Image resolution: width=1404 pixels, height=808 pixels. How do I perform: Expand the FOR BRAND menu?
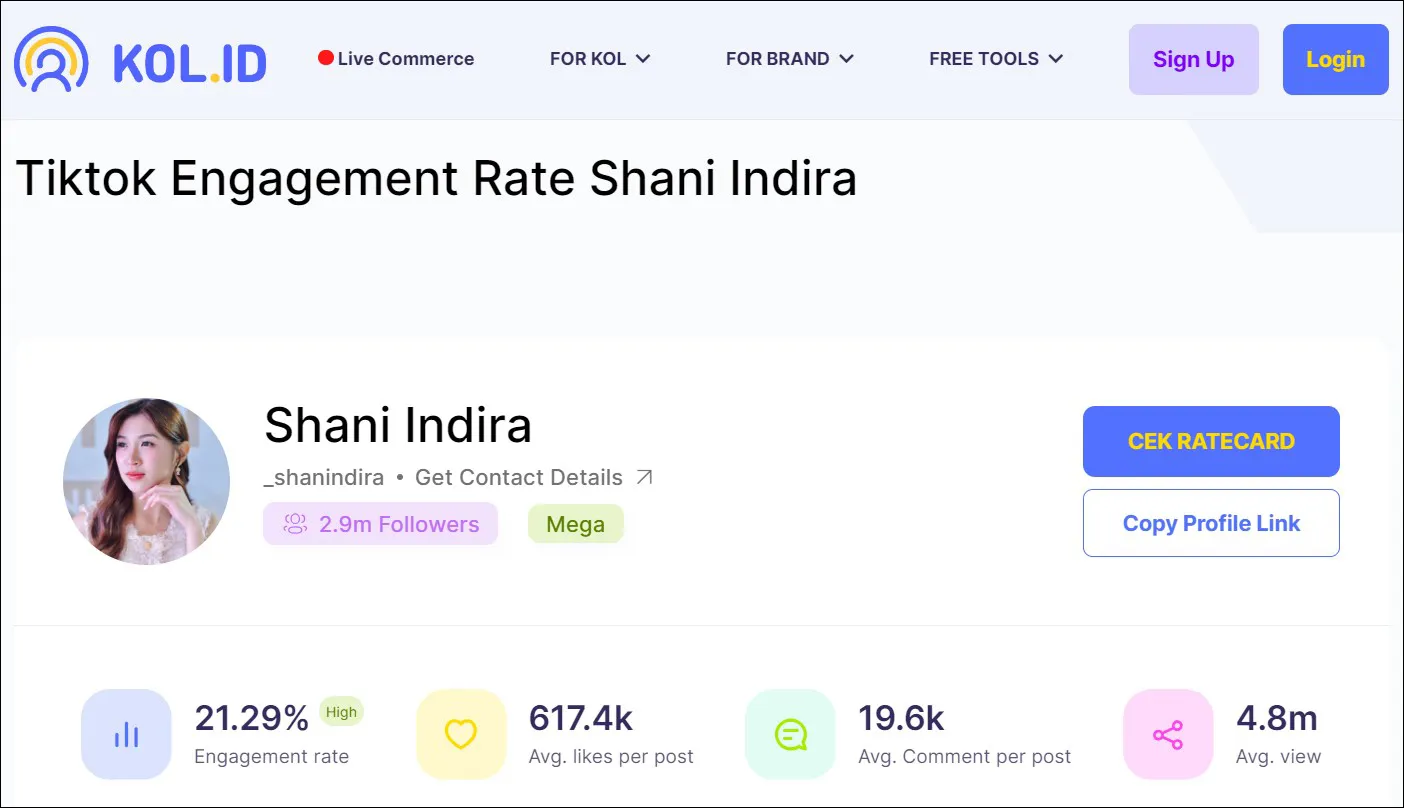click(790, 59)
